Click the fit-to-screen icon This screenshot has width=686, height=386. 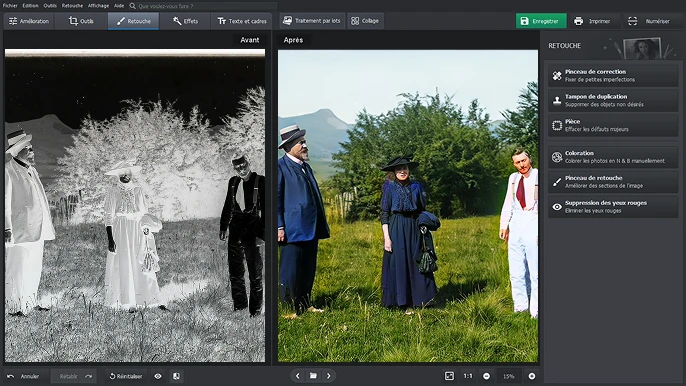tap(449, 376)
